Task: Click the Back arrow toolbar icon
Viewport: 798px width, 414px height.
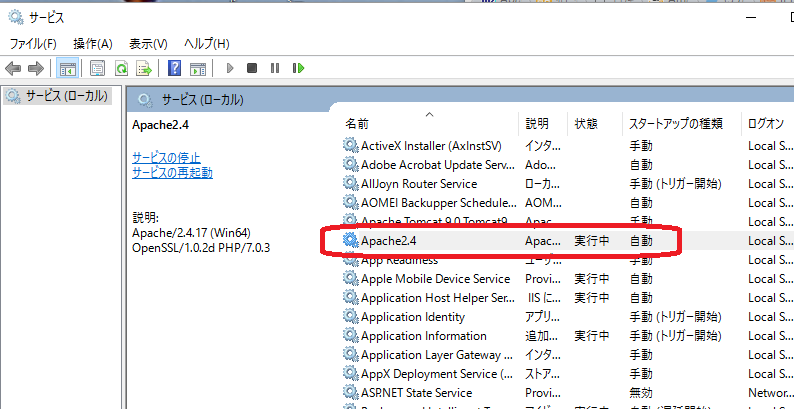Action: (x=13, y=68)
